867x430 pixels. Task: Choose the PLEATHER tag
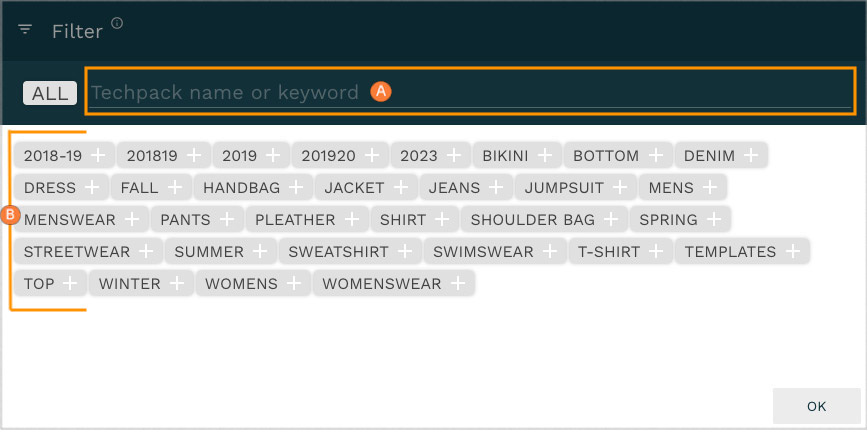(294, 220)
